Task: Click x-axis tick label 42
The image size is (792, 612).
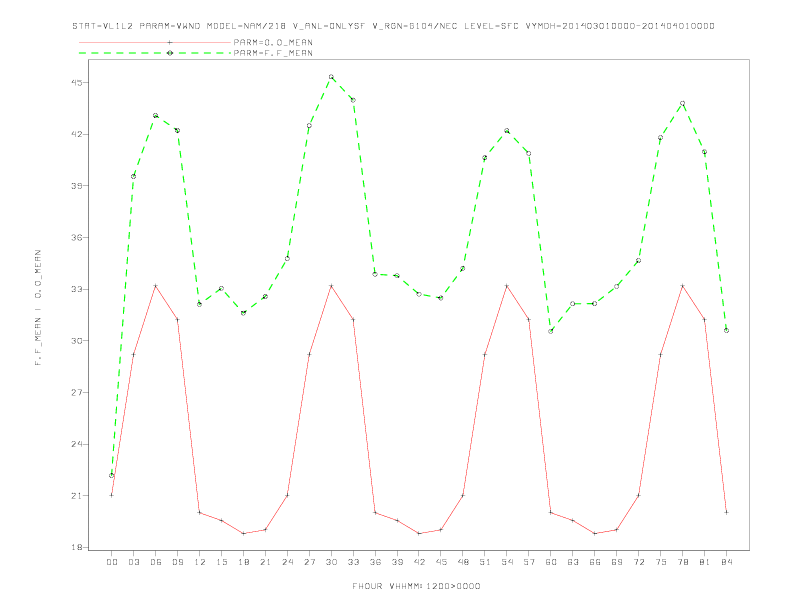Action: 419,562
